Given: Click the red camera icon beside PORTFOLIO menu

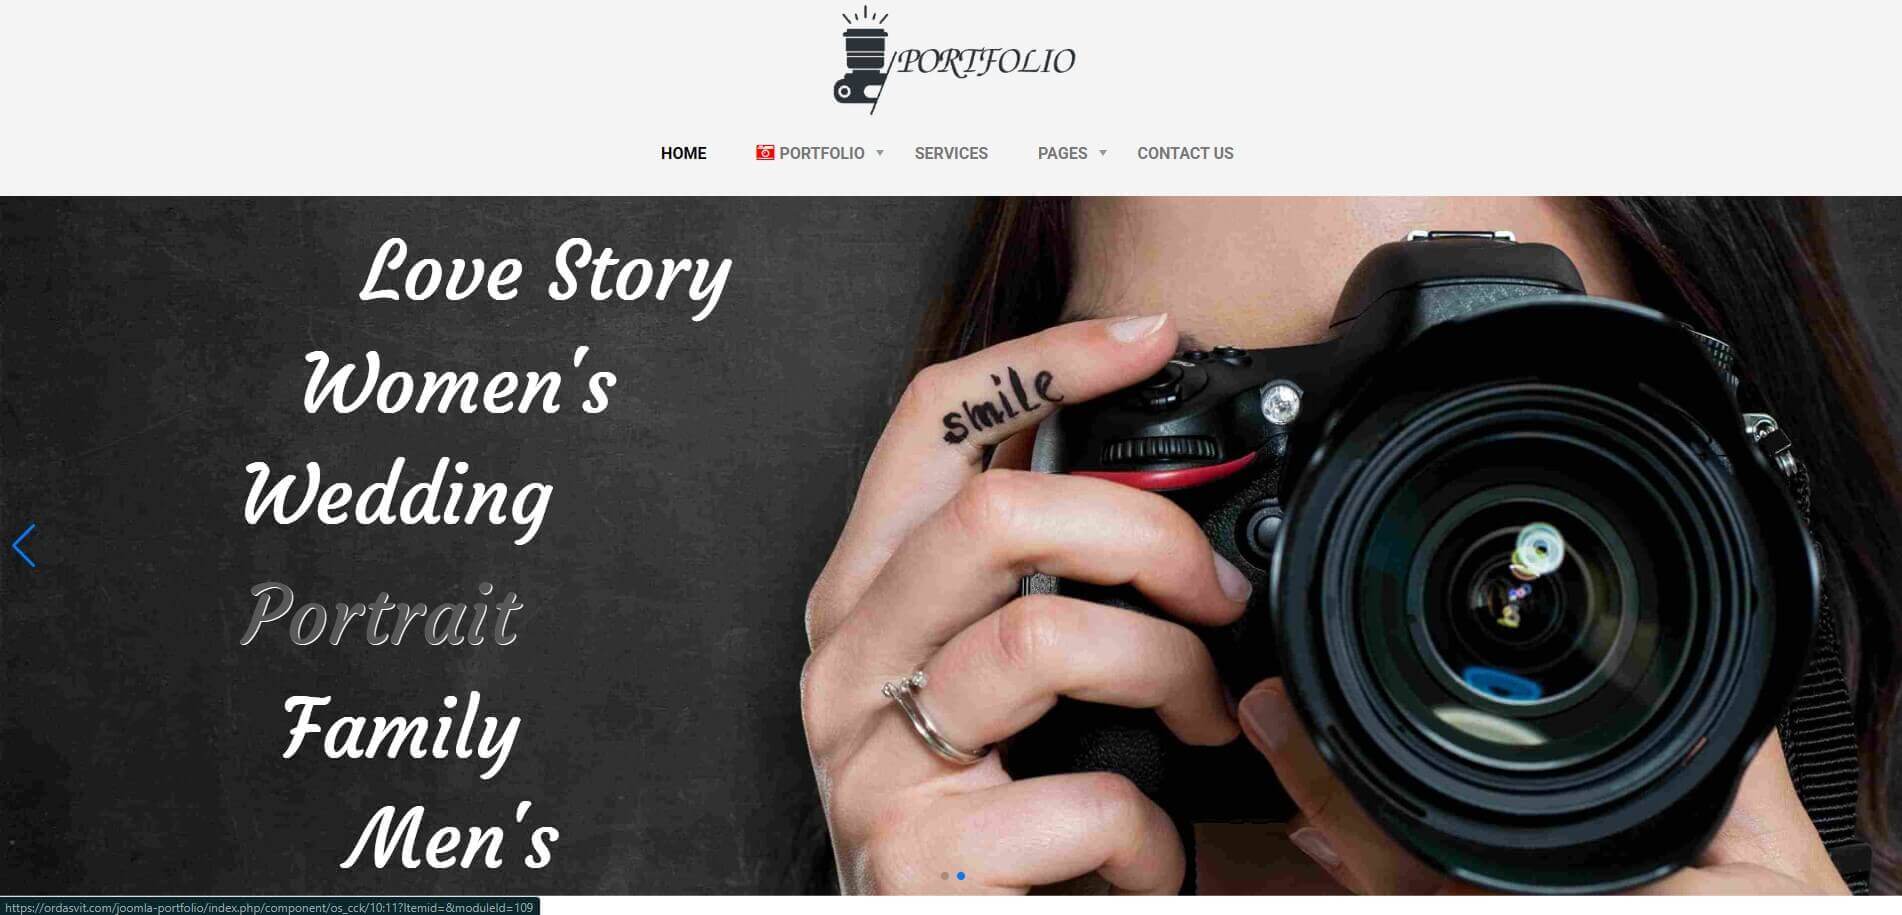Looking at the screenshot, I should tap(765, 153).
